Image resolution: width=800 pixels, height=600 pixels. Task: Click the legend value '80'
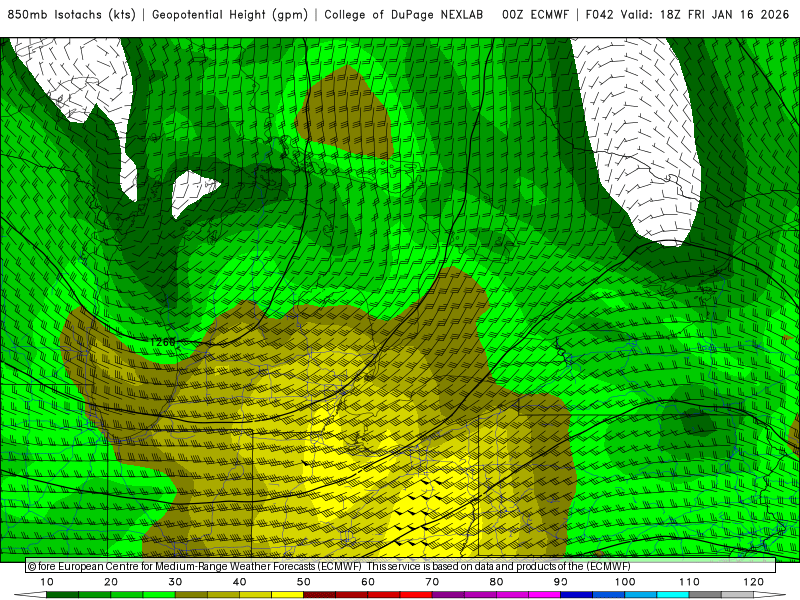point(496,582)
